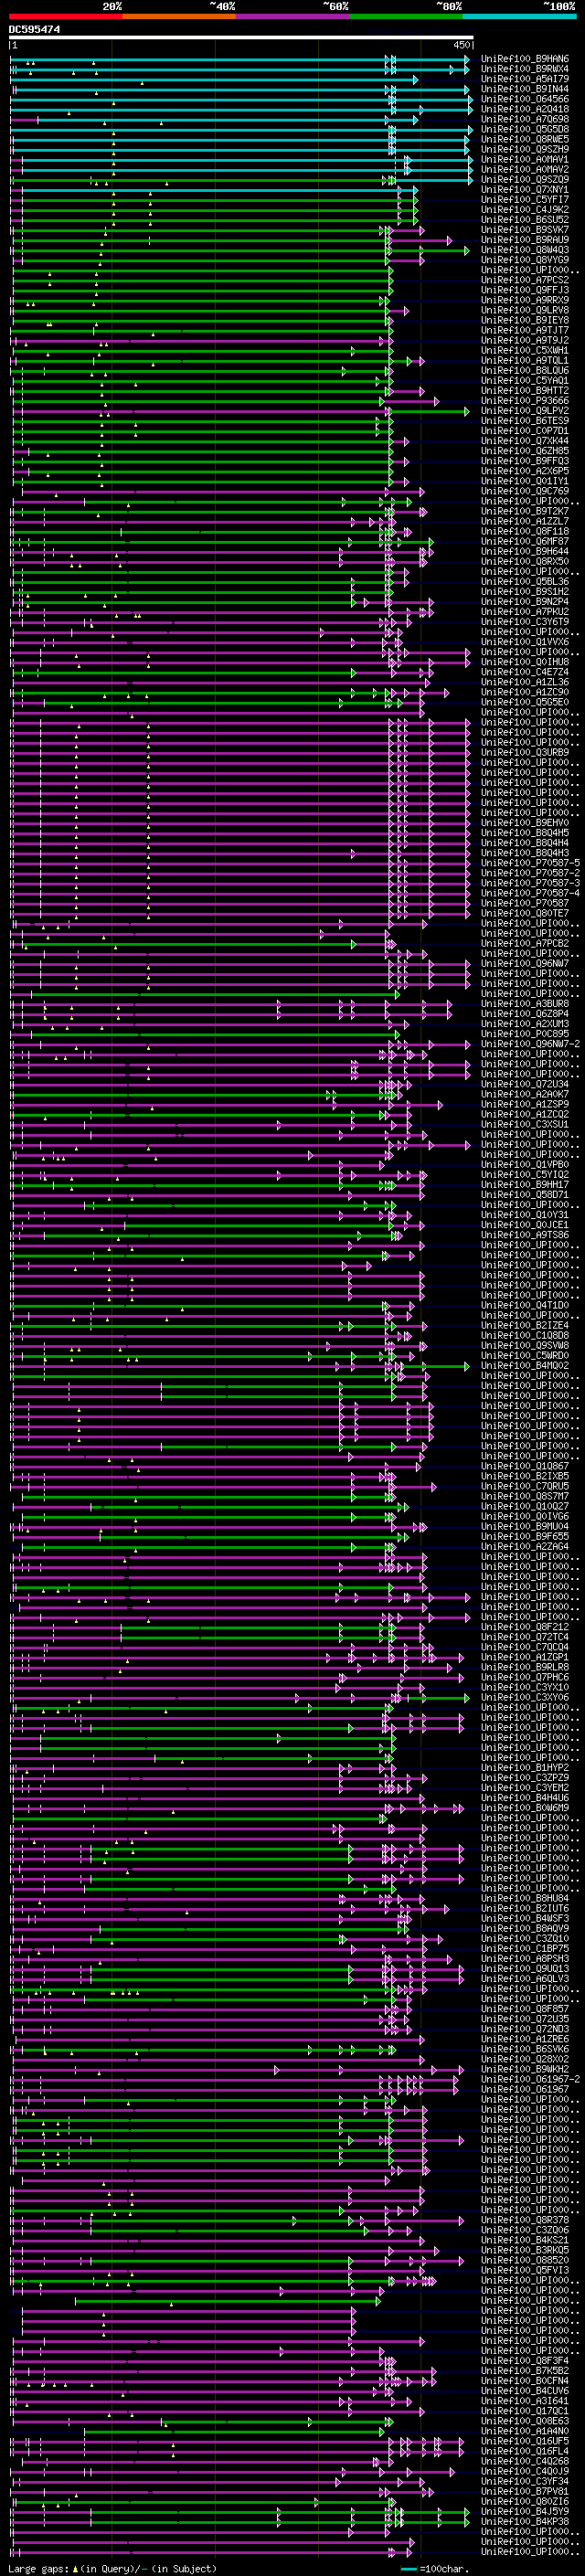Select the UniRef100_A9RRX9 label
Screen dimensions: 585x2576
point(525,300)
